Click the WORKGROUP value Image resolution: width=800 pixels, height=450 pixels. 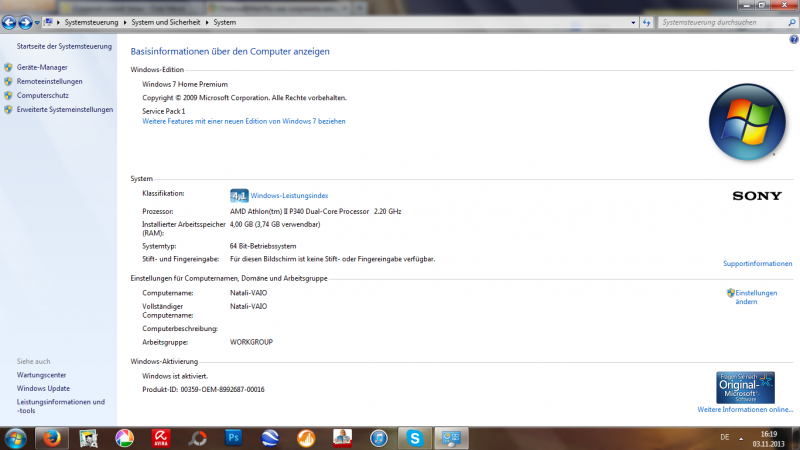tap(252, 342)
